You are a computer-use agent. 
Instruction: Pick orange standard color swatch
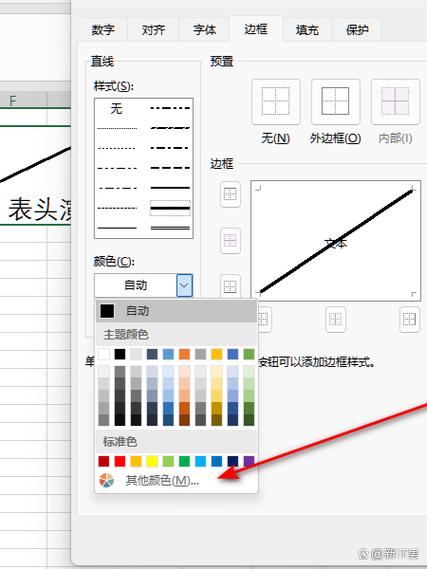[136, 461]
